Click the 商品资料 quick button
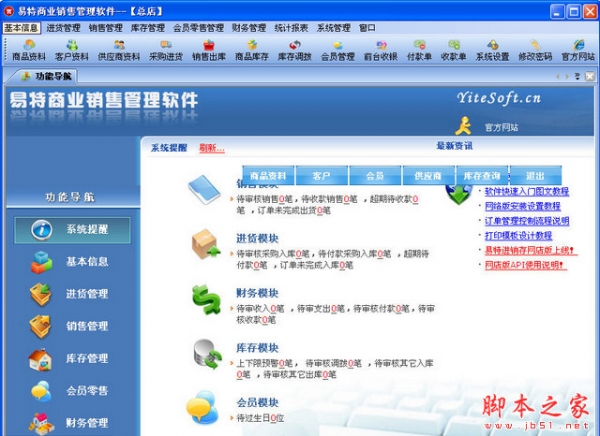Viewport: 600px width, 436px height. (x=268, y=176)
